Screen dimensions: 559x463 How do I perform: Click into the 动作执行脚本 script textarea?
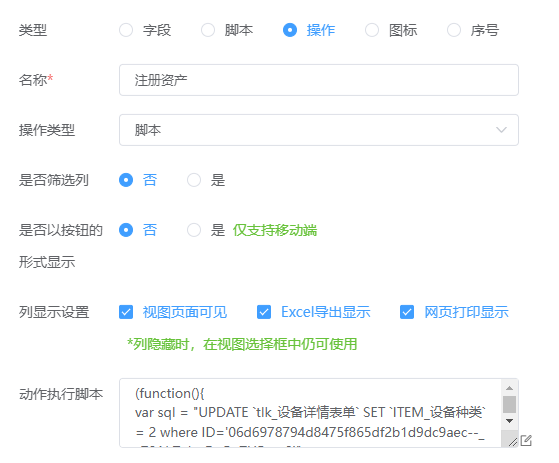click(x=310, y=413)
